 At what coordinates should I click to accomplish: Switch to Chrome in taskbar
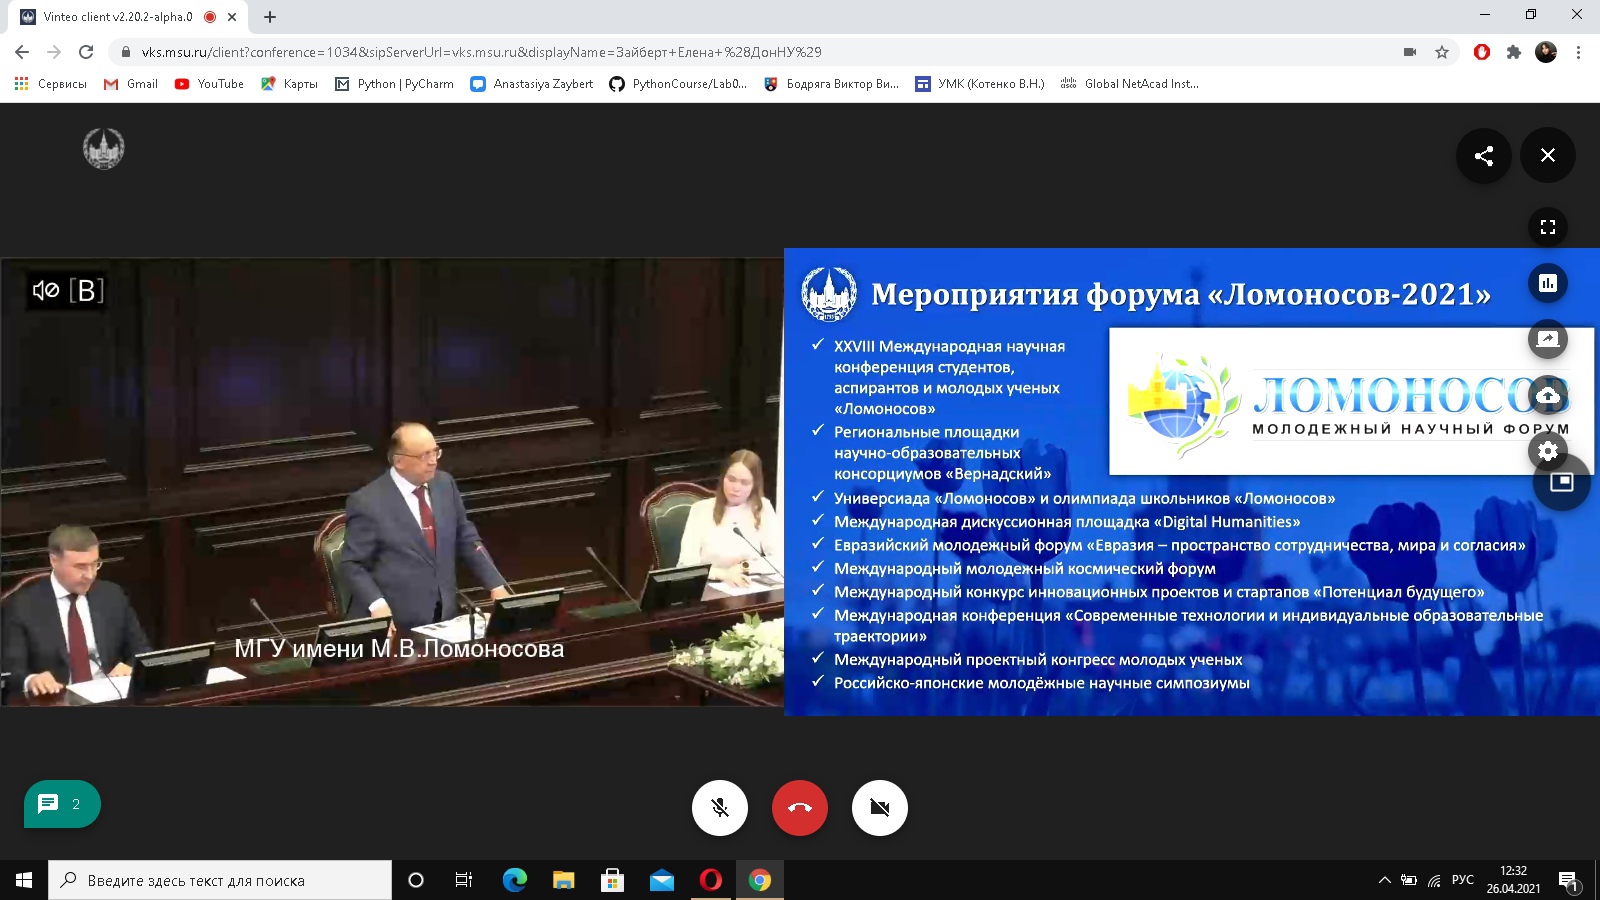(x=760, y=880)
